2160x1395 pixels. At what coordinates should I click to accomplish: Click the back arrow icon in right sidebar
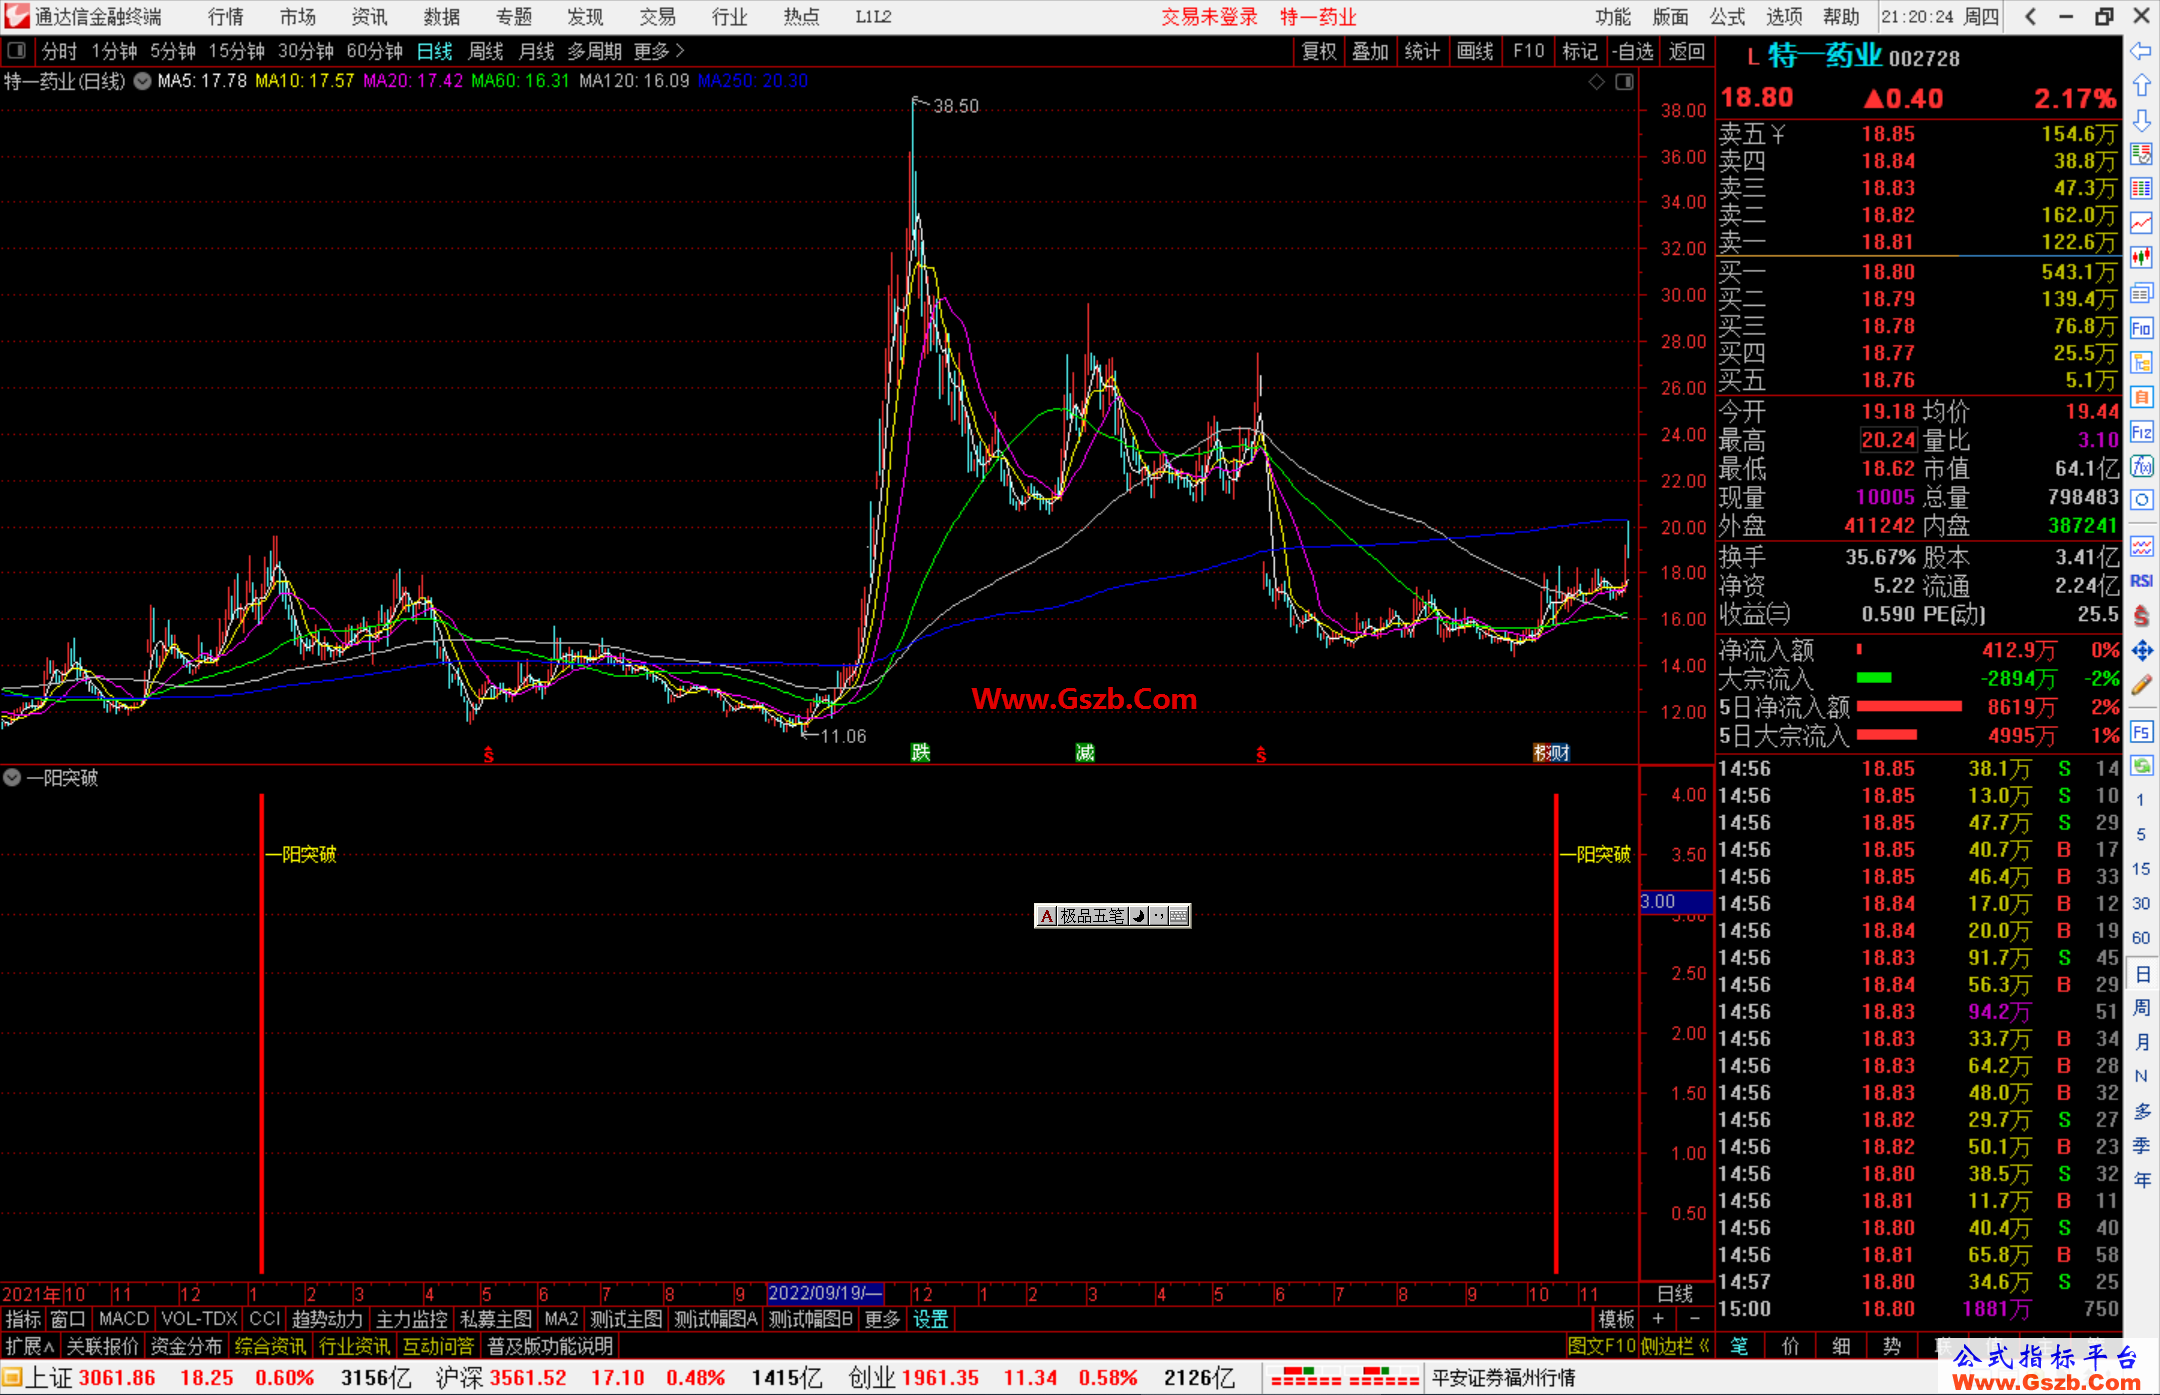2141,51
